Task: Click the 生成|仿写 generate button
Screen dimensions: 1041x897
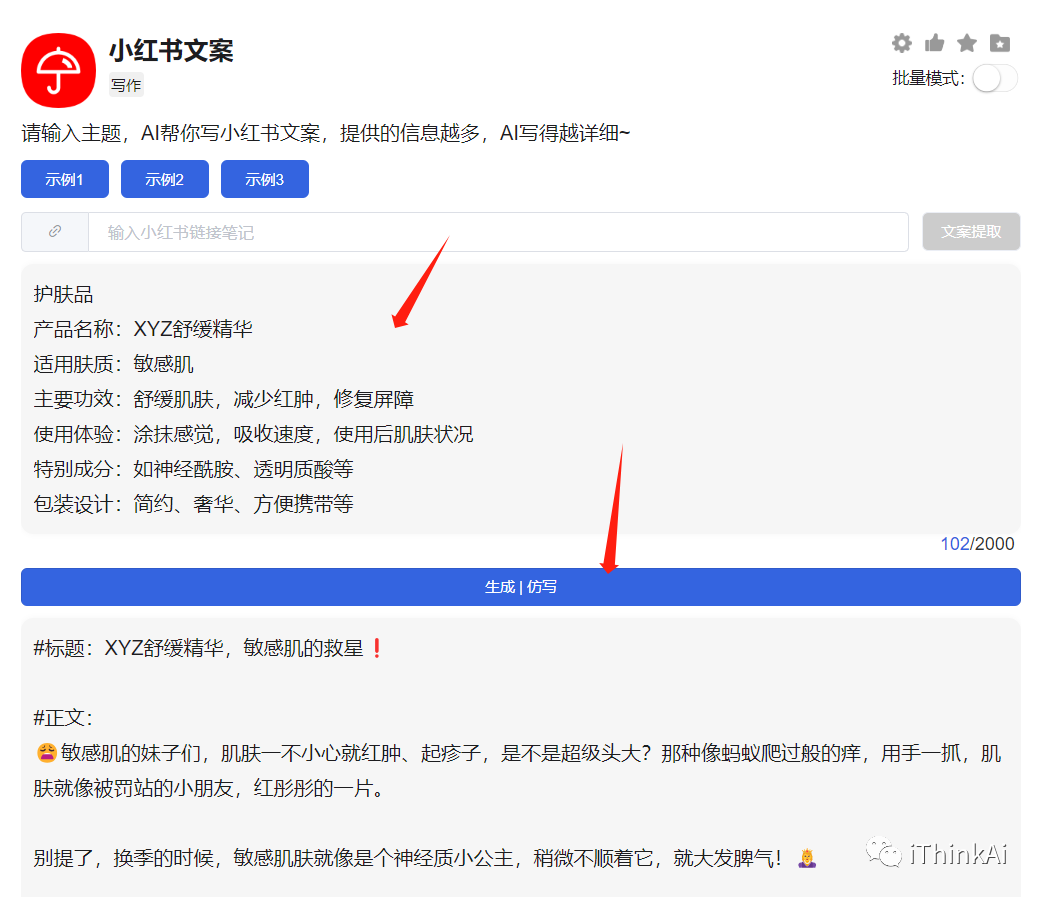Action: pos(520,587)
